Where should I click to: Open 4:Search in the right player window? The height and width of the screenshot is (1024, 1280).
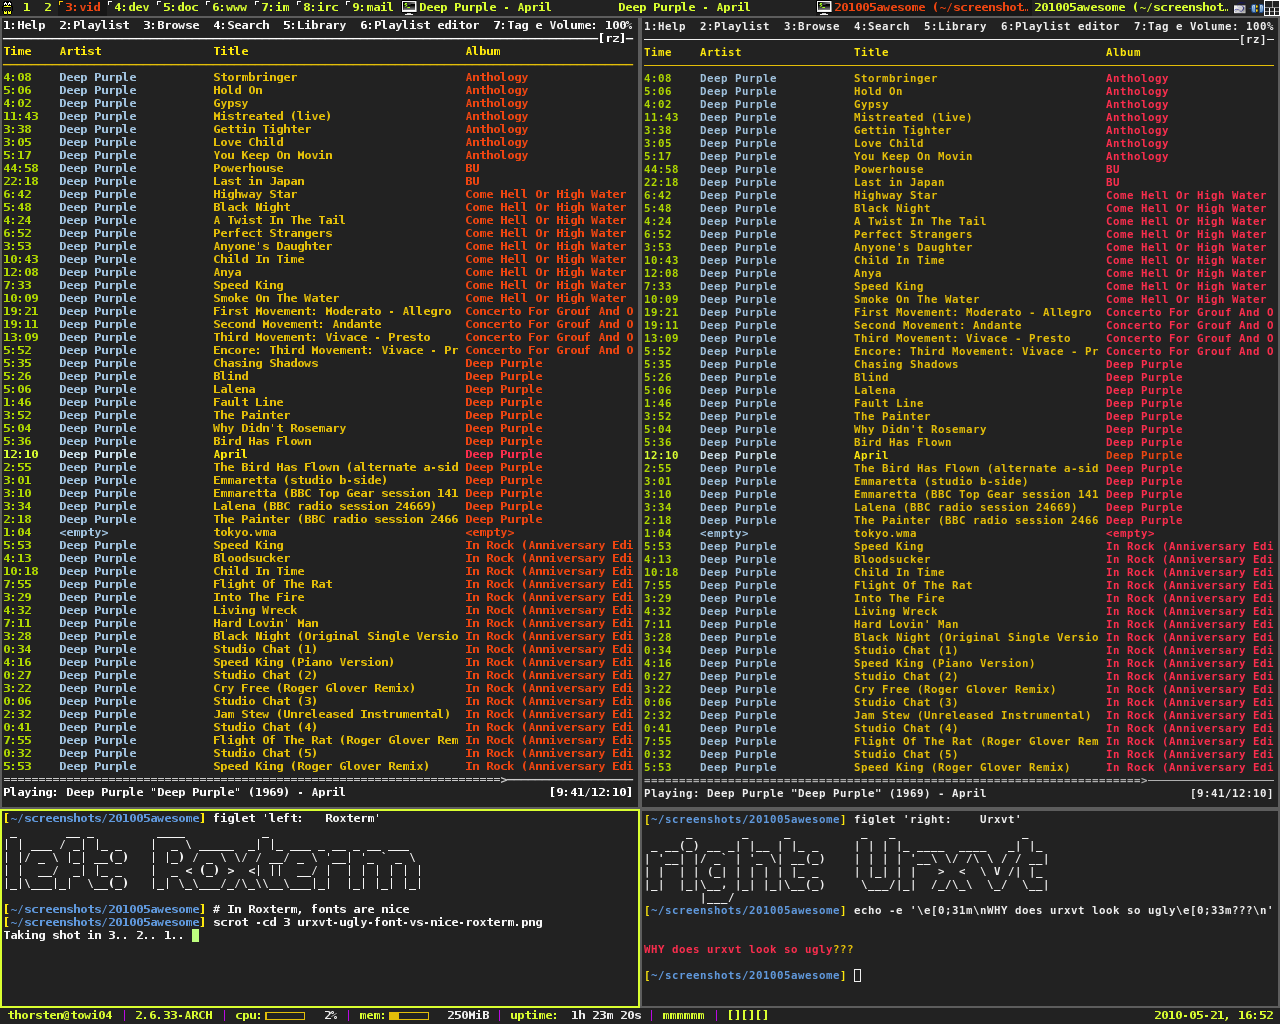[x=882, y=26]
